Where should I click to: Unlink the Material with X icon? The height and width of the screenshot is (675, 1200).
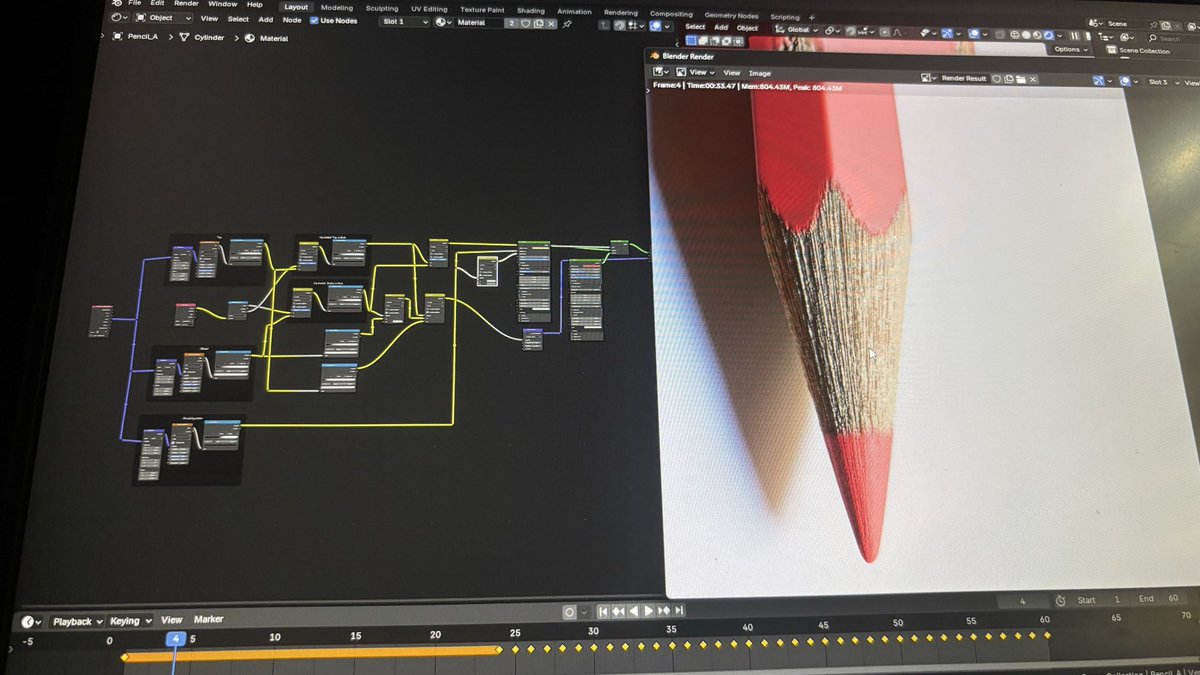point(551,24)
